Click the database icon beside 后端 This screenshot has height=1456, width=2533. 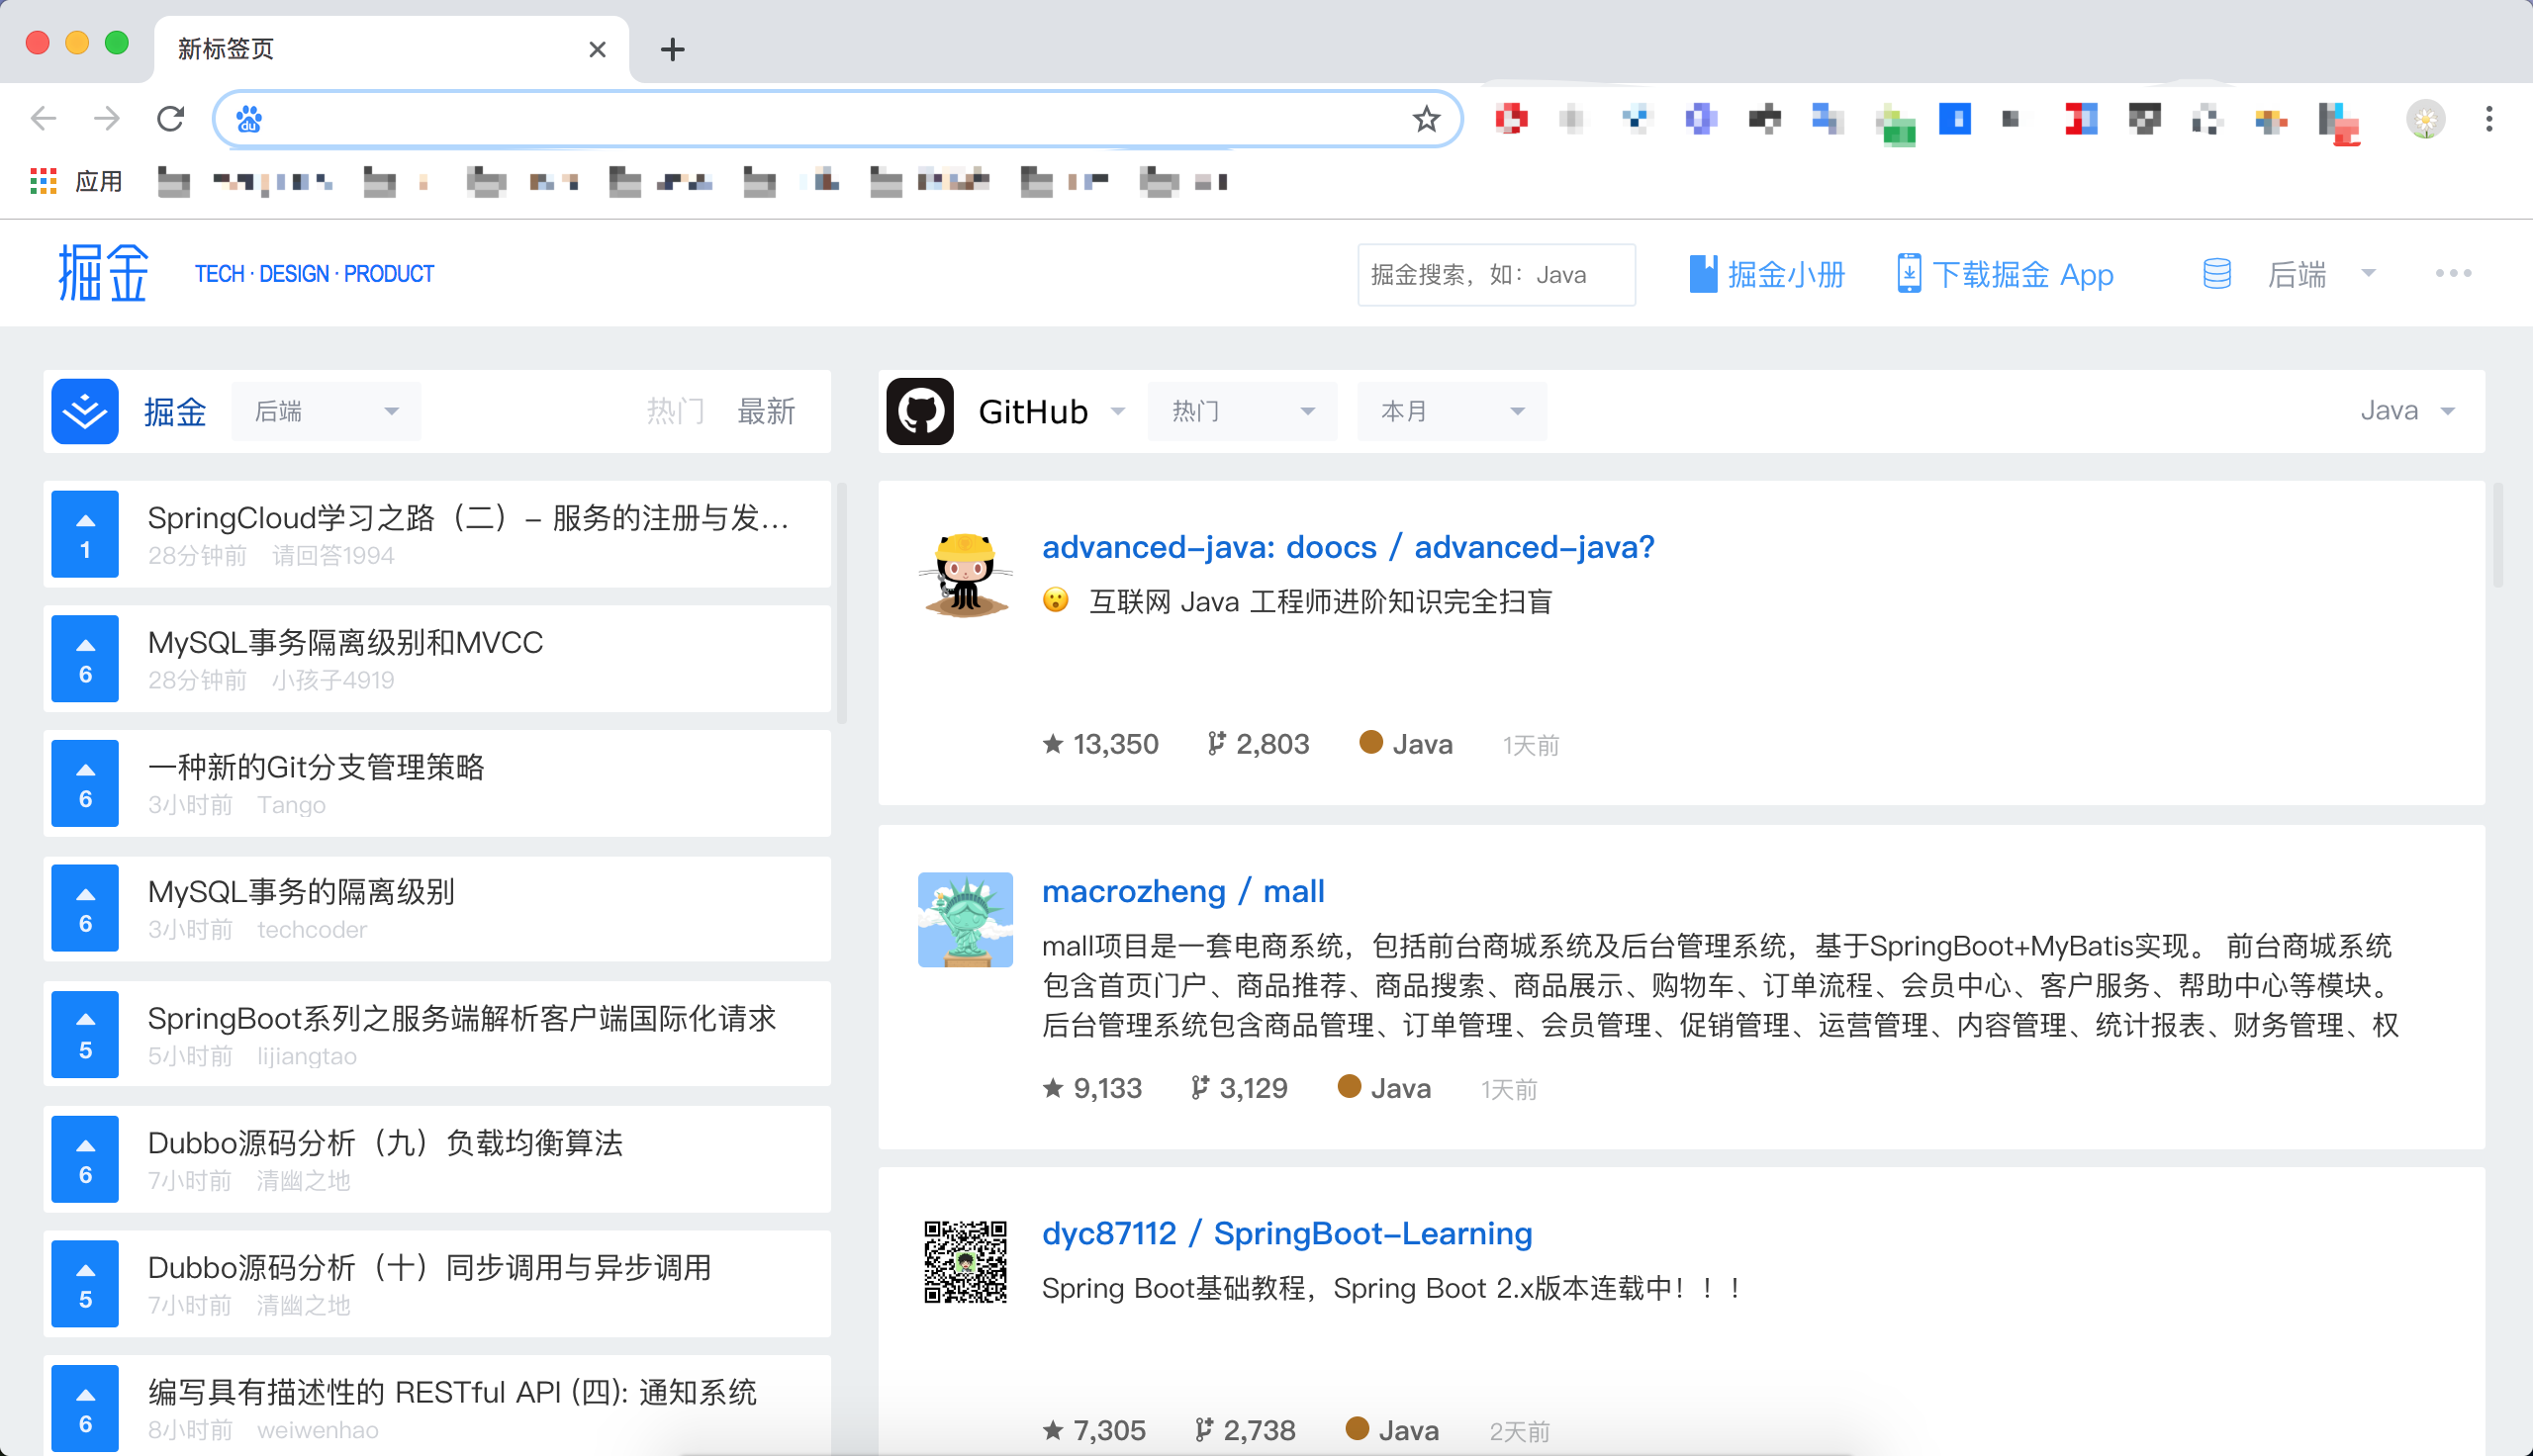pos(2217,274)
